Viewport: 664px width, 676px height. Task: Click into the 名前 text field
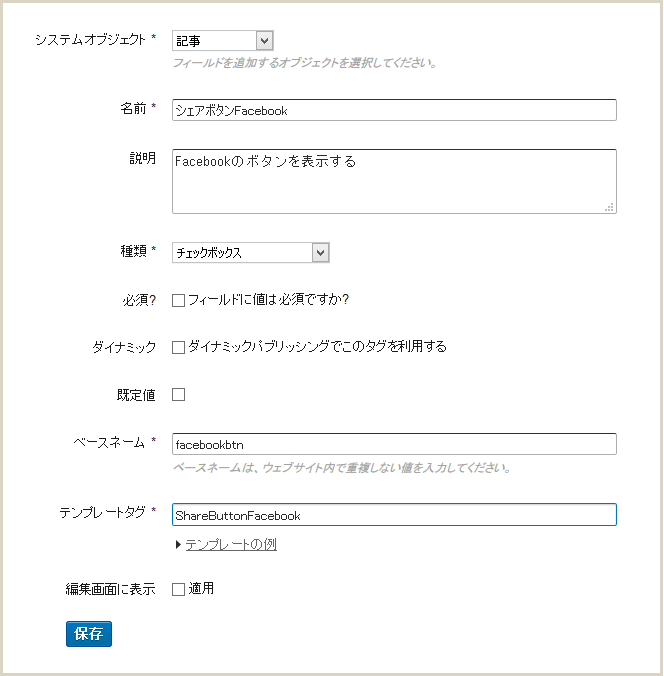(x=394, y=110)
